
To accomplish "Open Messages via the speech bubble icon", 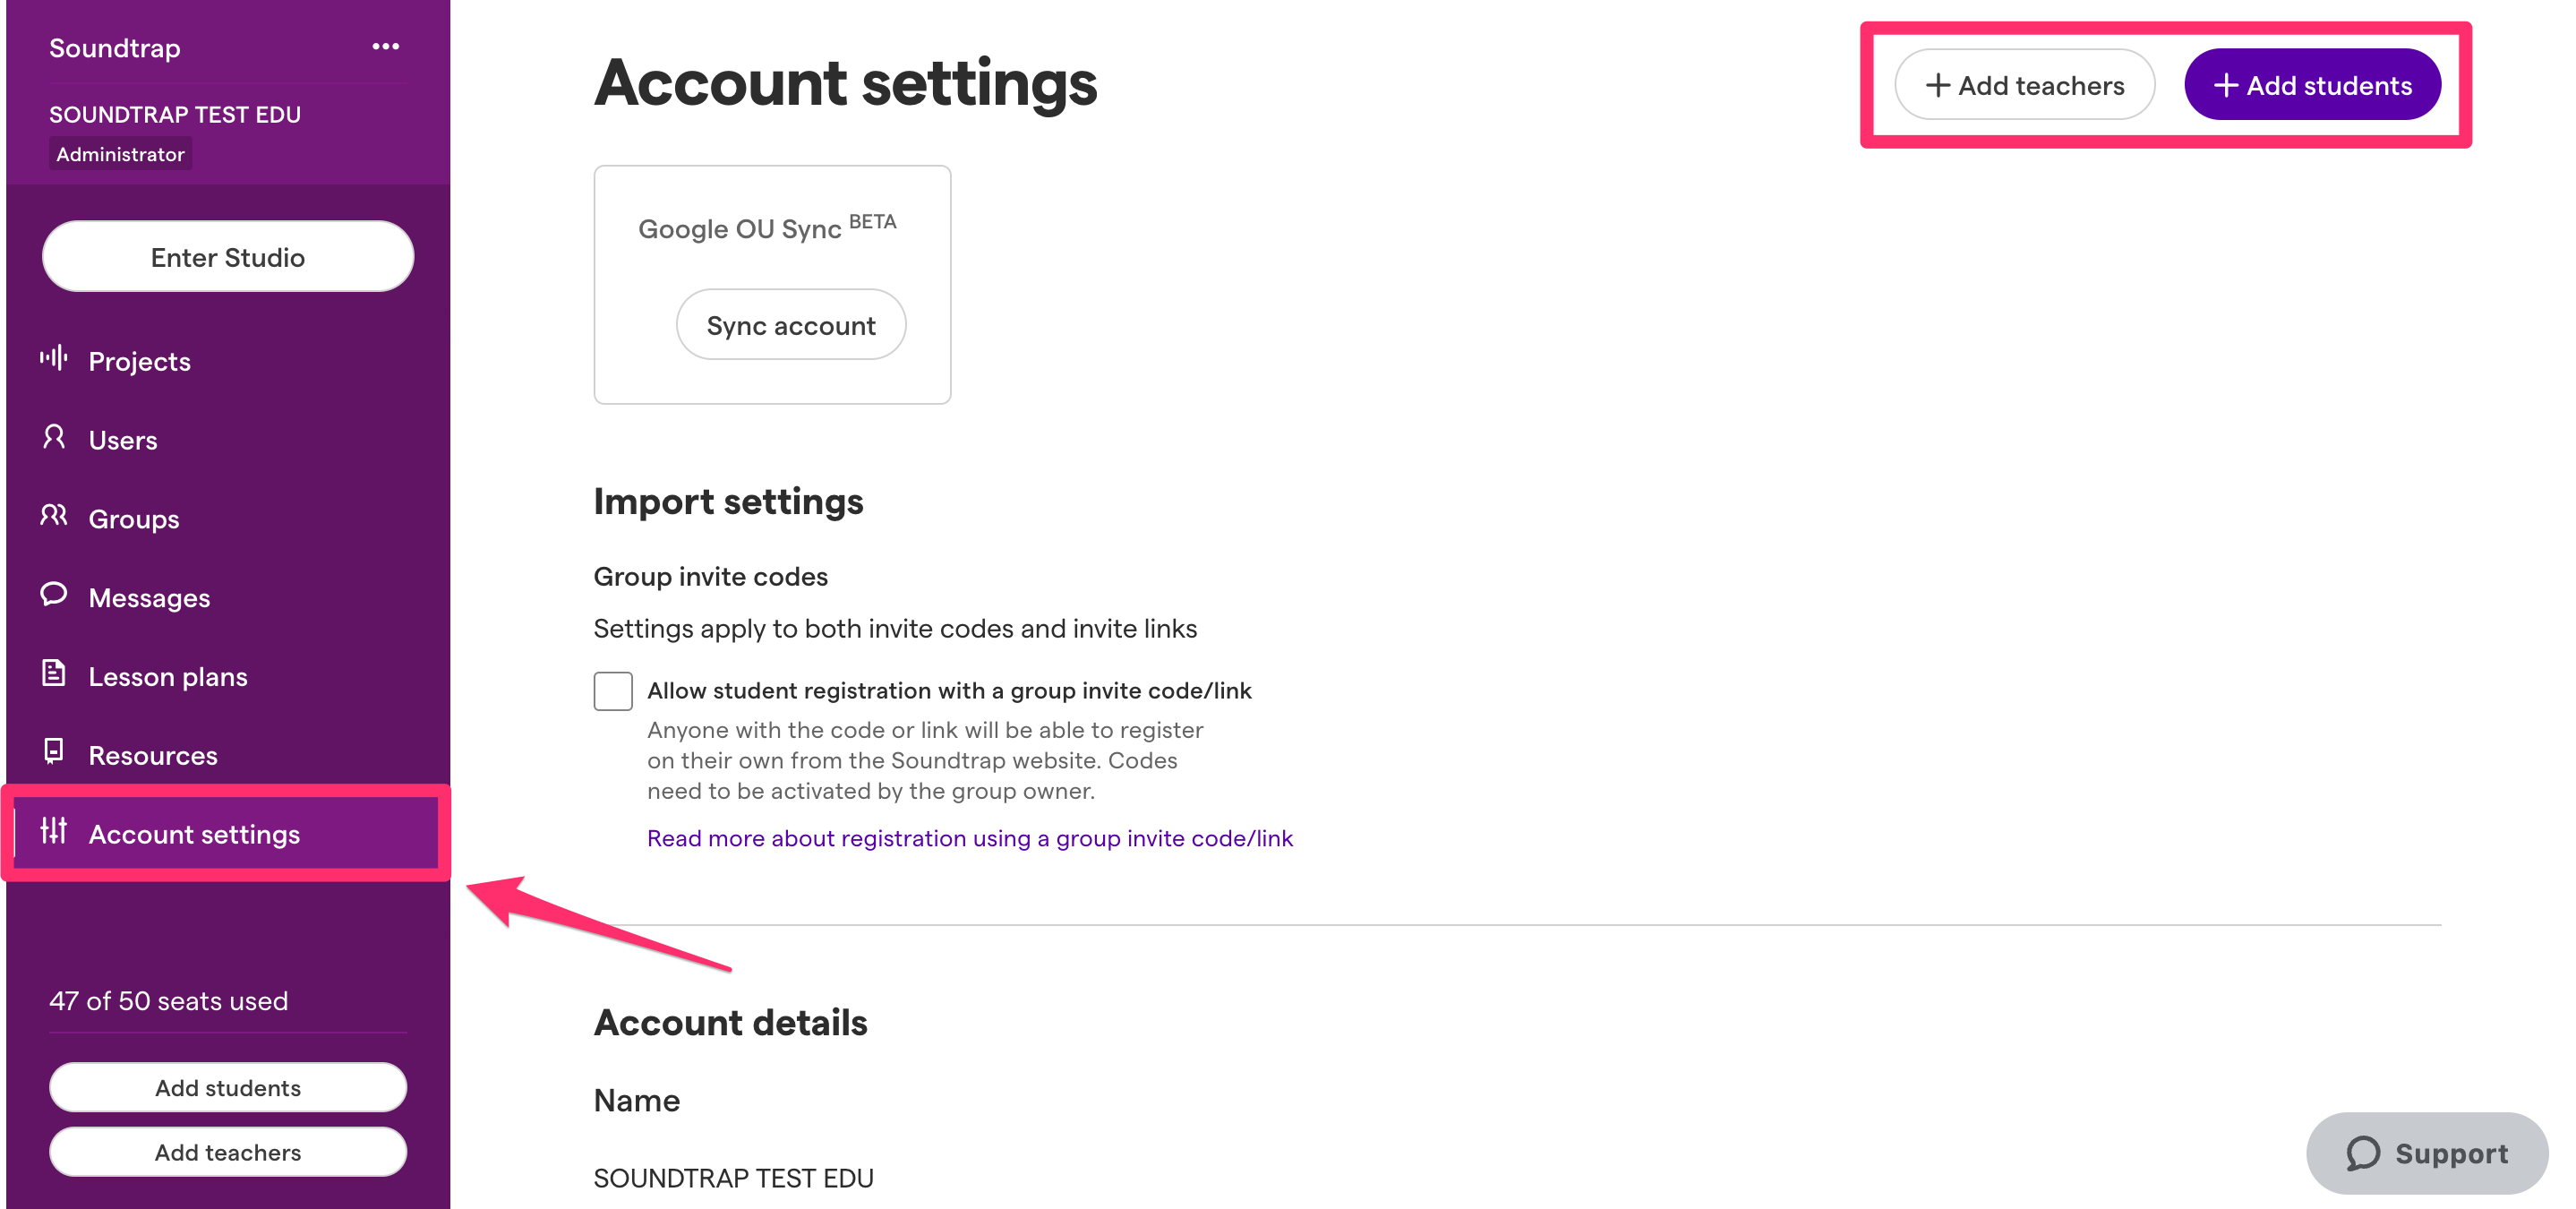I will coord(54,596).
